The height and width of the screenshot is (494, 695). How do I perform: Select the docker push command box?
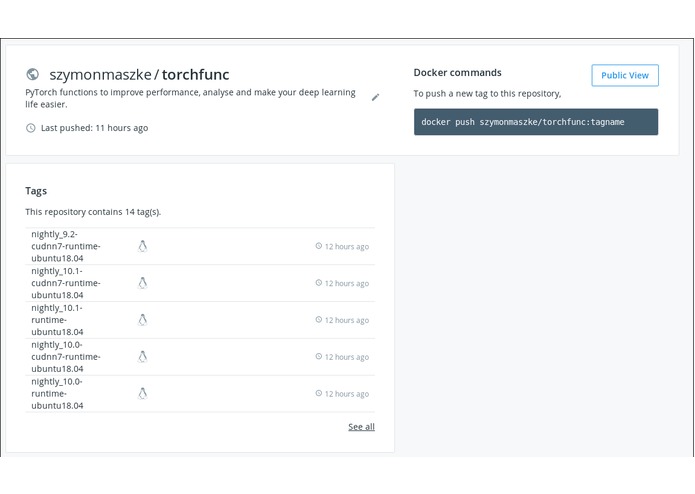point(536,122)
